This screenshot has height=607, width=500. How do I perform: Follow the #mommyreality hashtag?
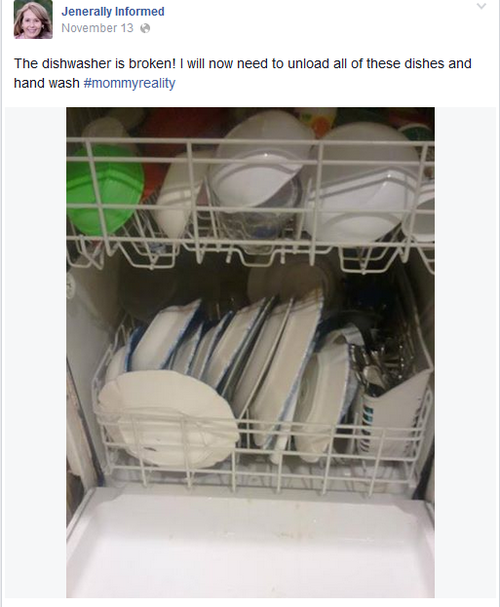click(x=129, y=83)
